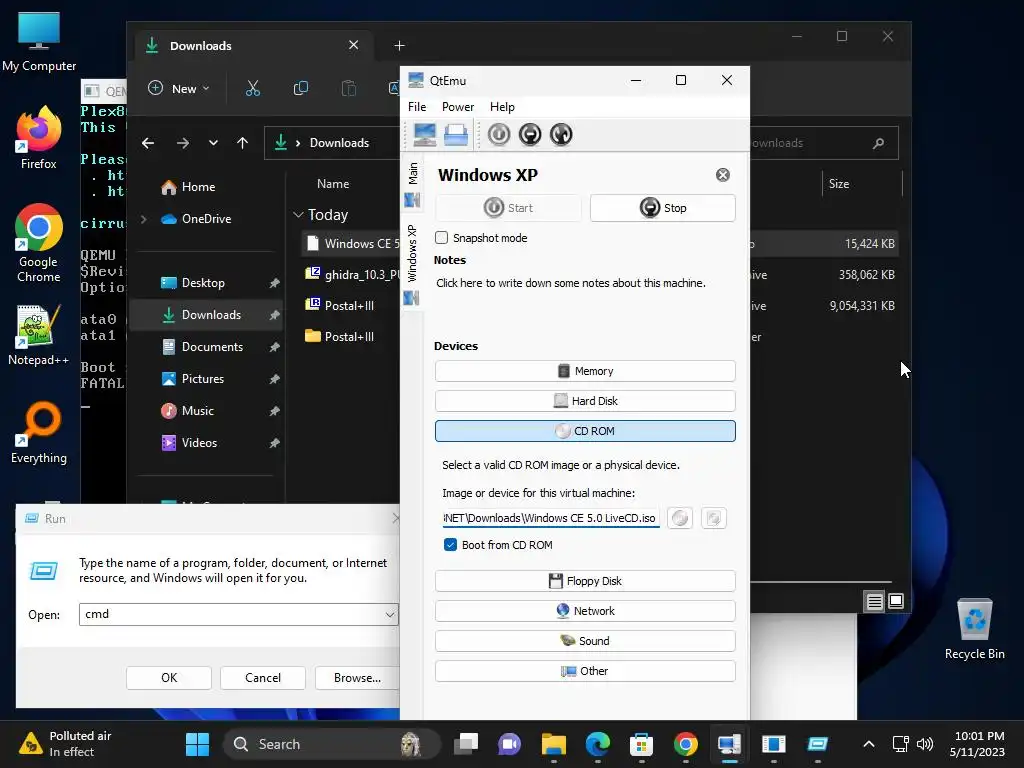Image resolution: width=1024 pixels, height=768 pixels.
Task: Select Desktop in Explorer sidebar
Action: (x=203, y=283)
